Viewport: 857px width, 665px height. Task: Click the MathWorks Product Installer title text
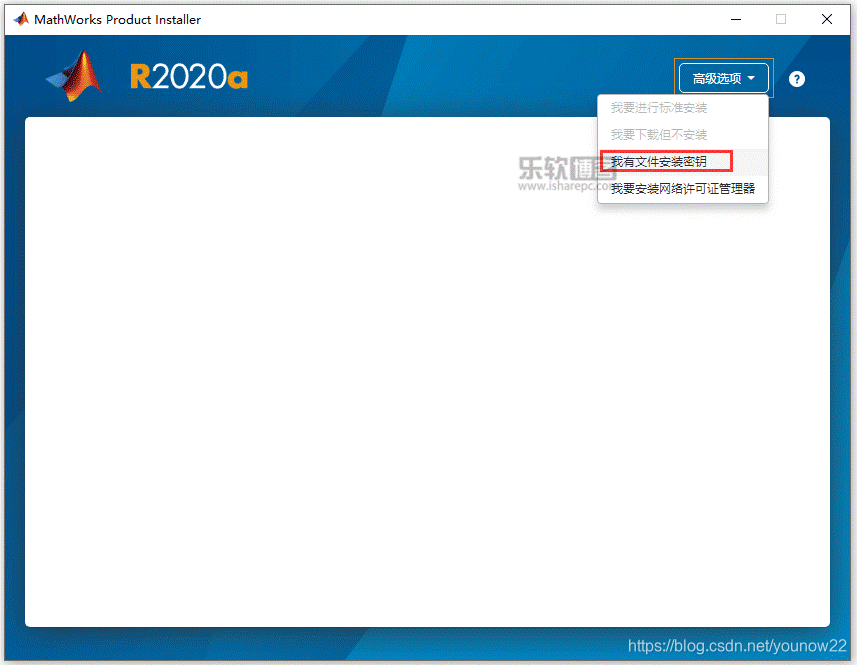pyautogui.click(x=118, y=19)
